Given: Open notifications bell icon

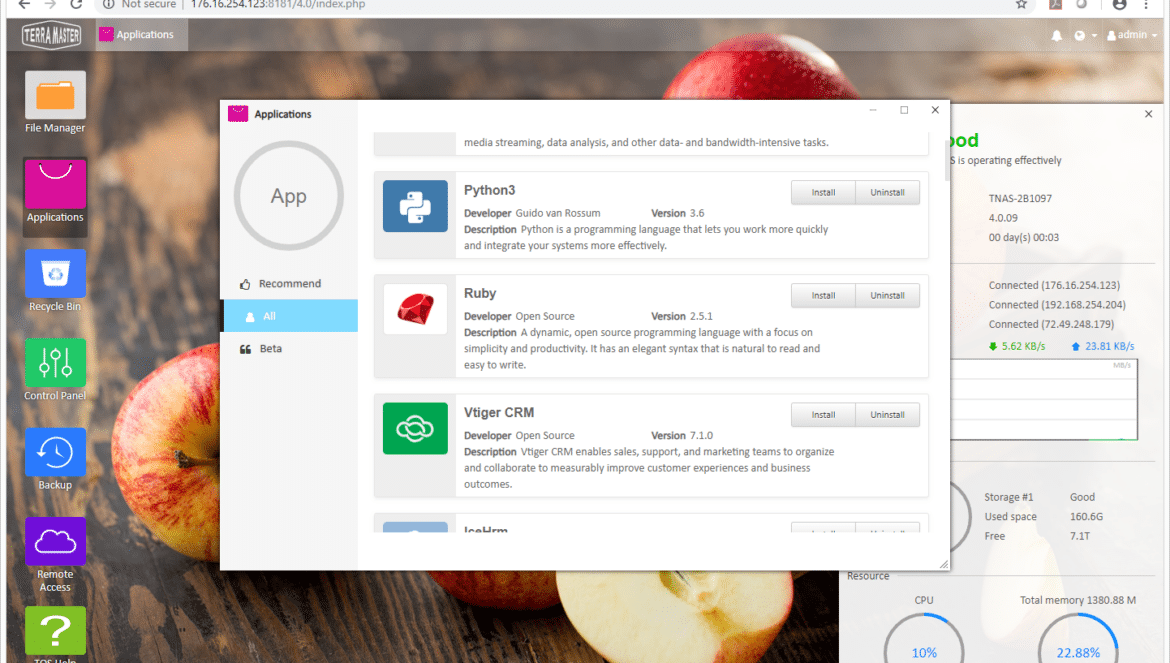Looking at the screenshot, I should tap(1057, 35).
